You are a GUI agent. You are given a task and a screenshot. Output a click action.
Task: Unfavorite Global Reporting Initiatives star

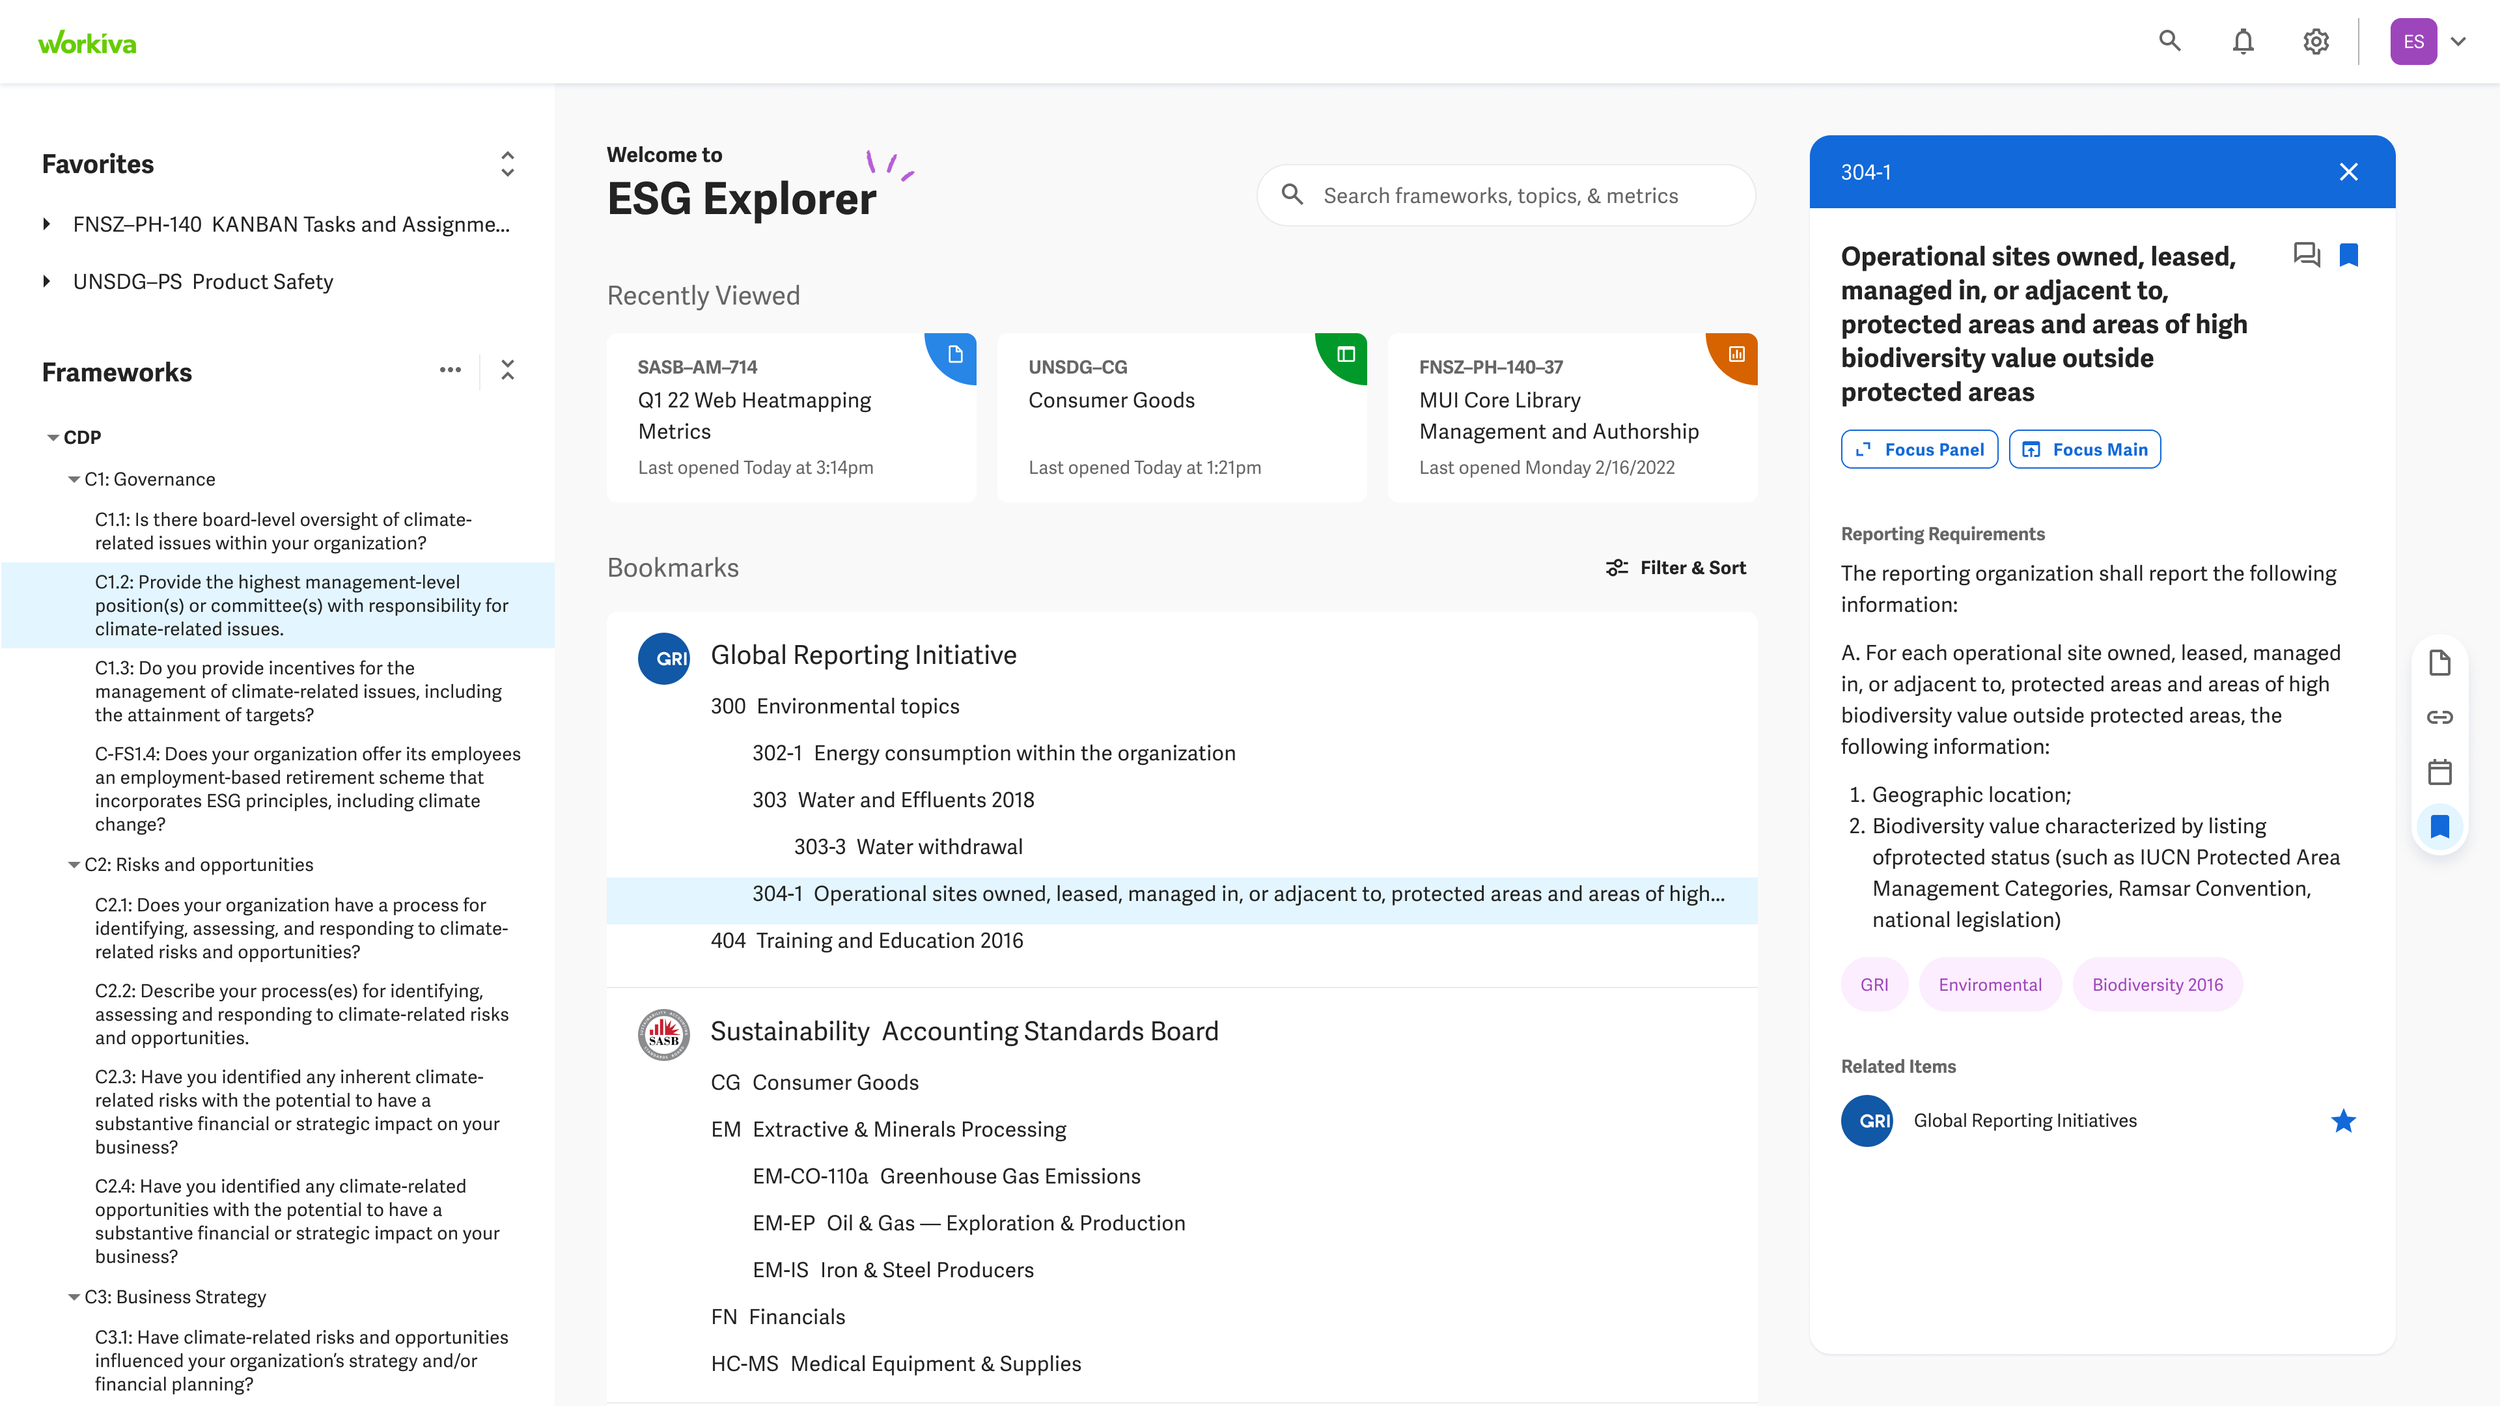coord(2343,1121)
